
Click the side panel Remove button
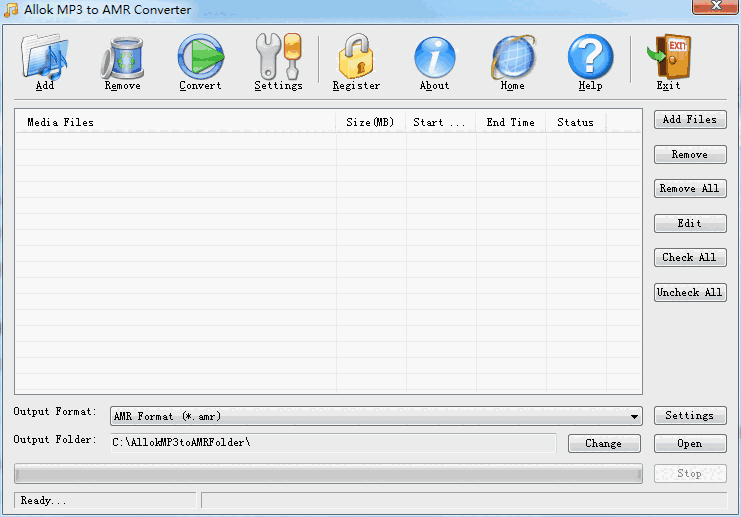690,155
